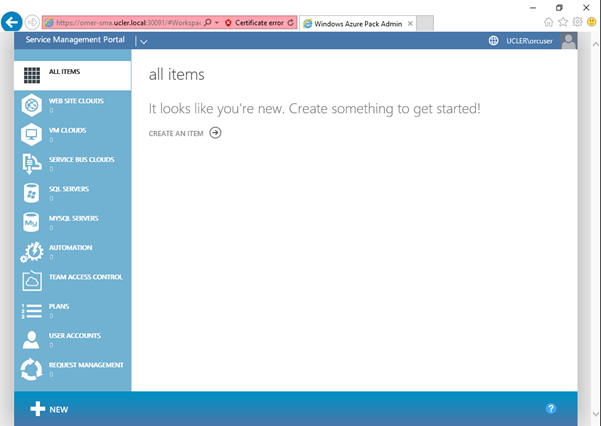This screenshot has height=426, width=601.
Task: Expand the Service Management Portal dropdown chevron
Action: [x=144, y=42]
